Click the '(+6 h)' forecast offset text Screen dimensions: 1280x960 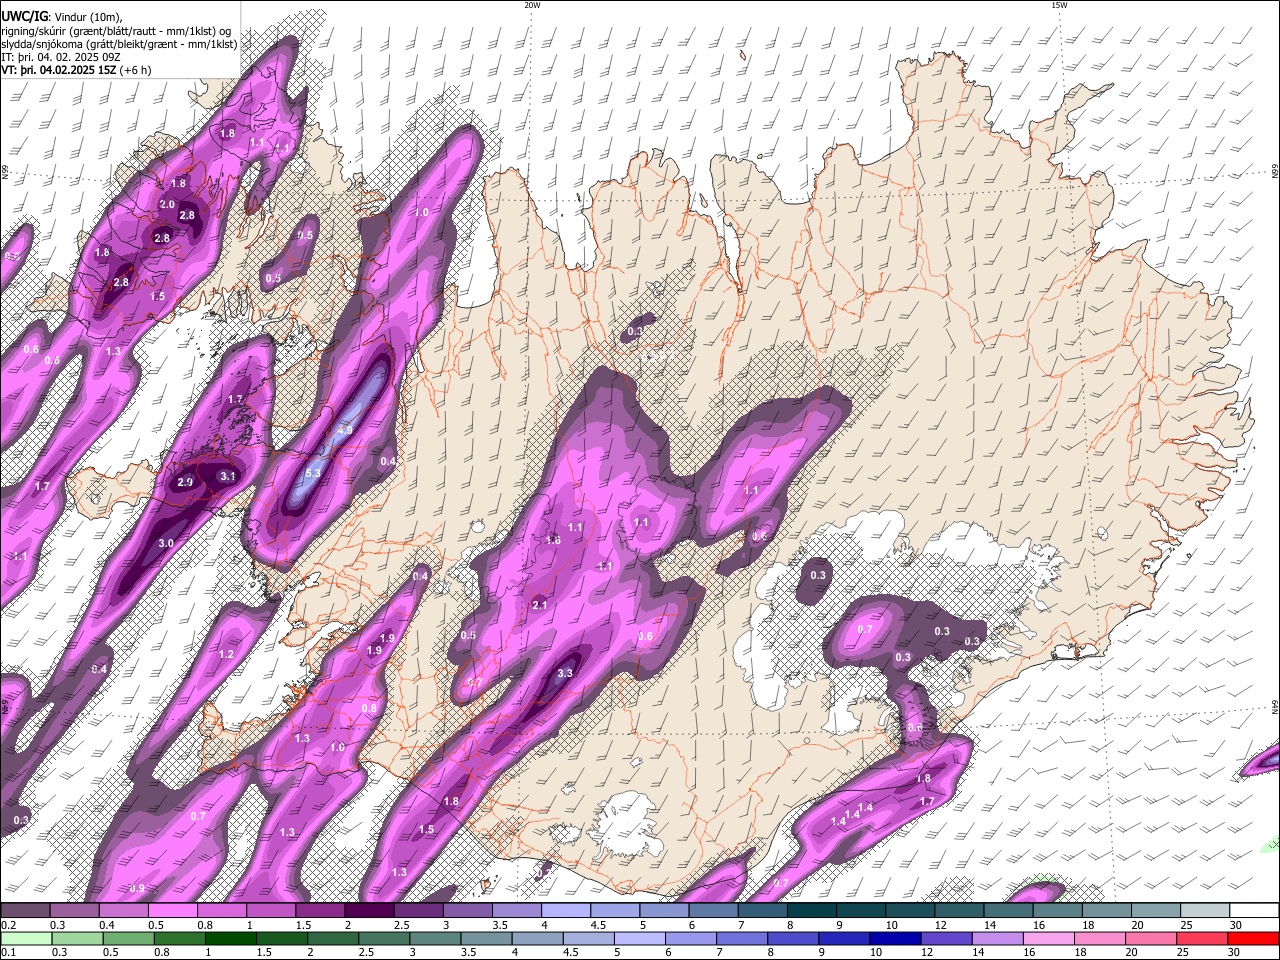(x=136, y=70)
